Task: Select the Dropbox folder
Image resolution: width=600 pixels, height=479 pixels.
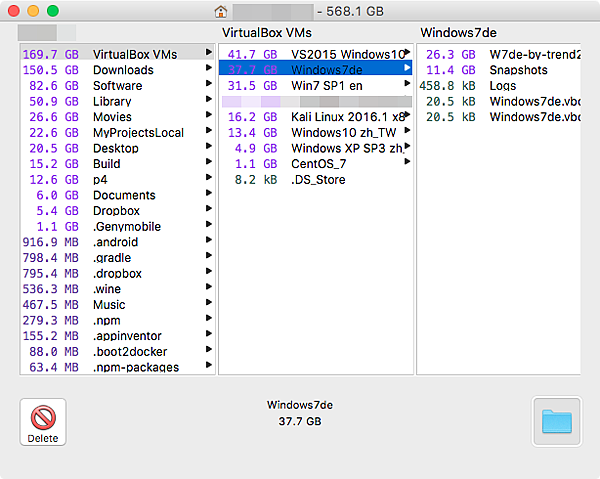Action: click(x=117, y=211)
